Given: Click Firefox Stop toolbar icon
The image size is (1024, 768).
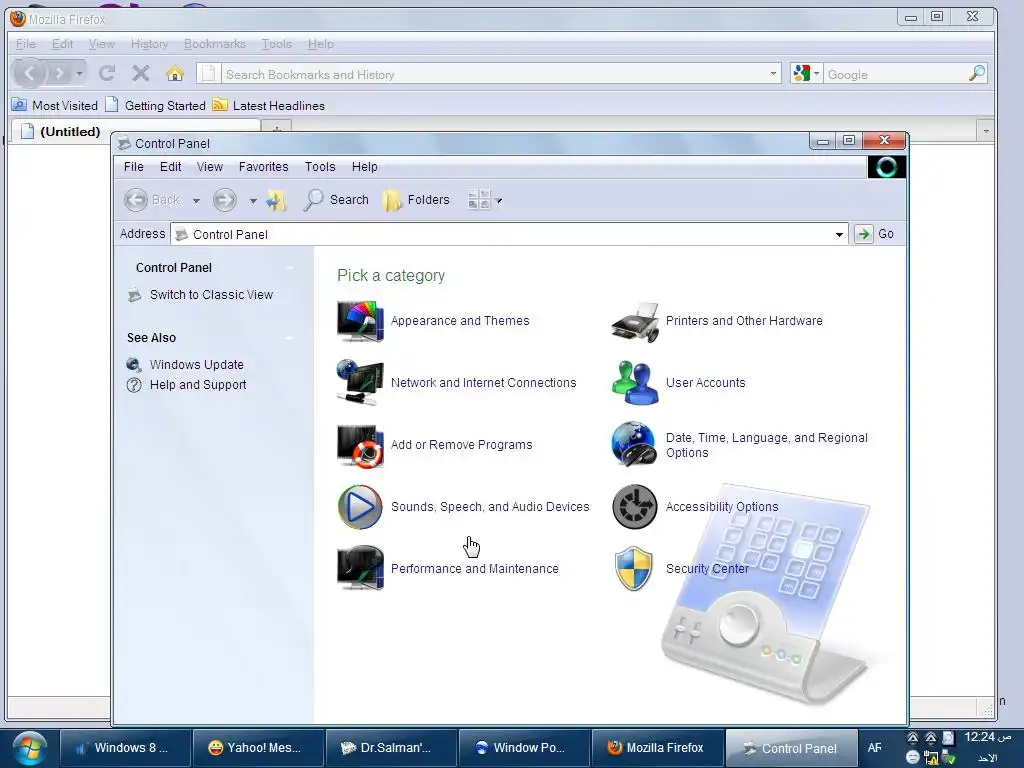Looking at the screenshot, I should 140,73.
